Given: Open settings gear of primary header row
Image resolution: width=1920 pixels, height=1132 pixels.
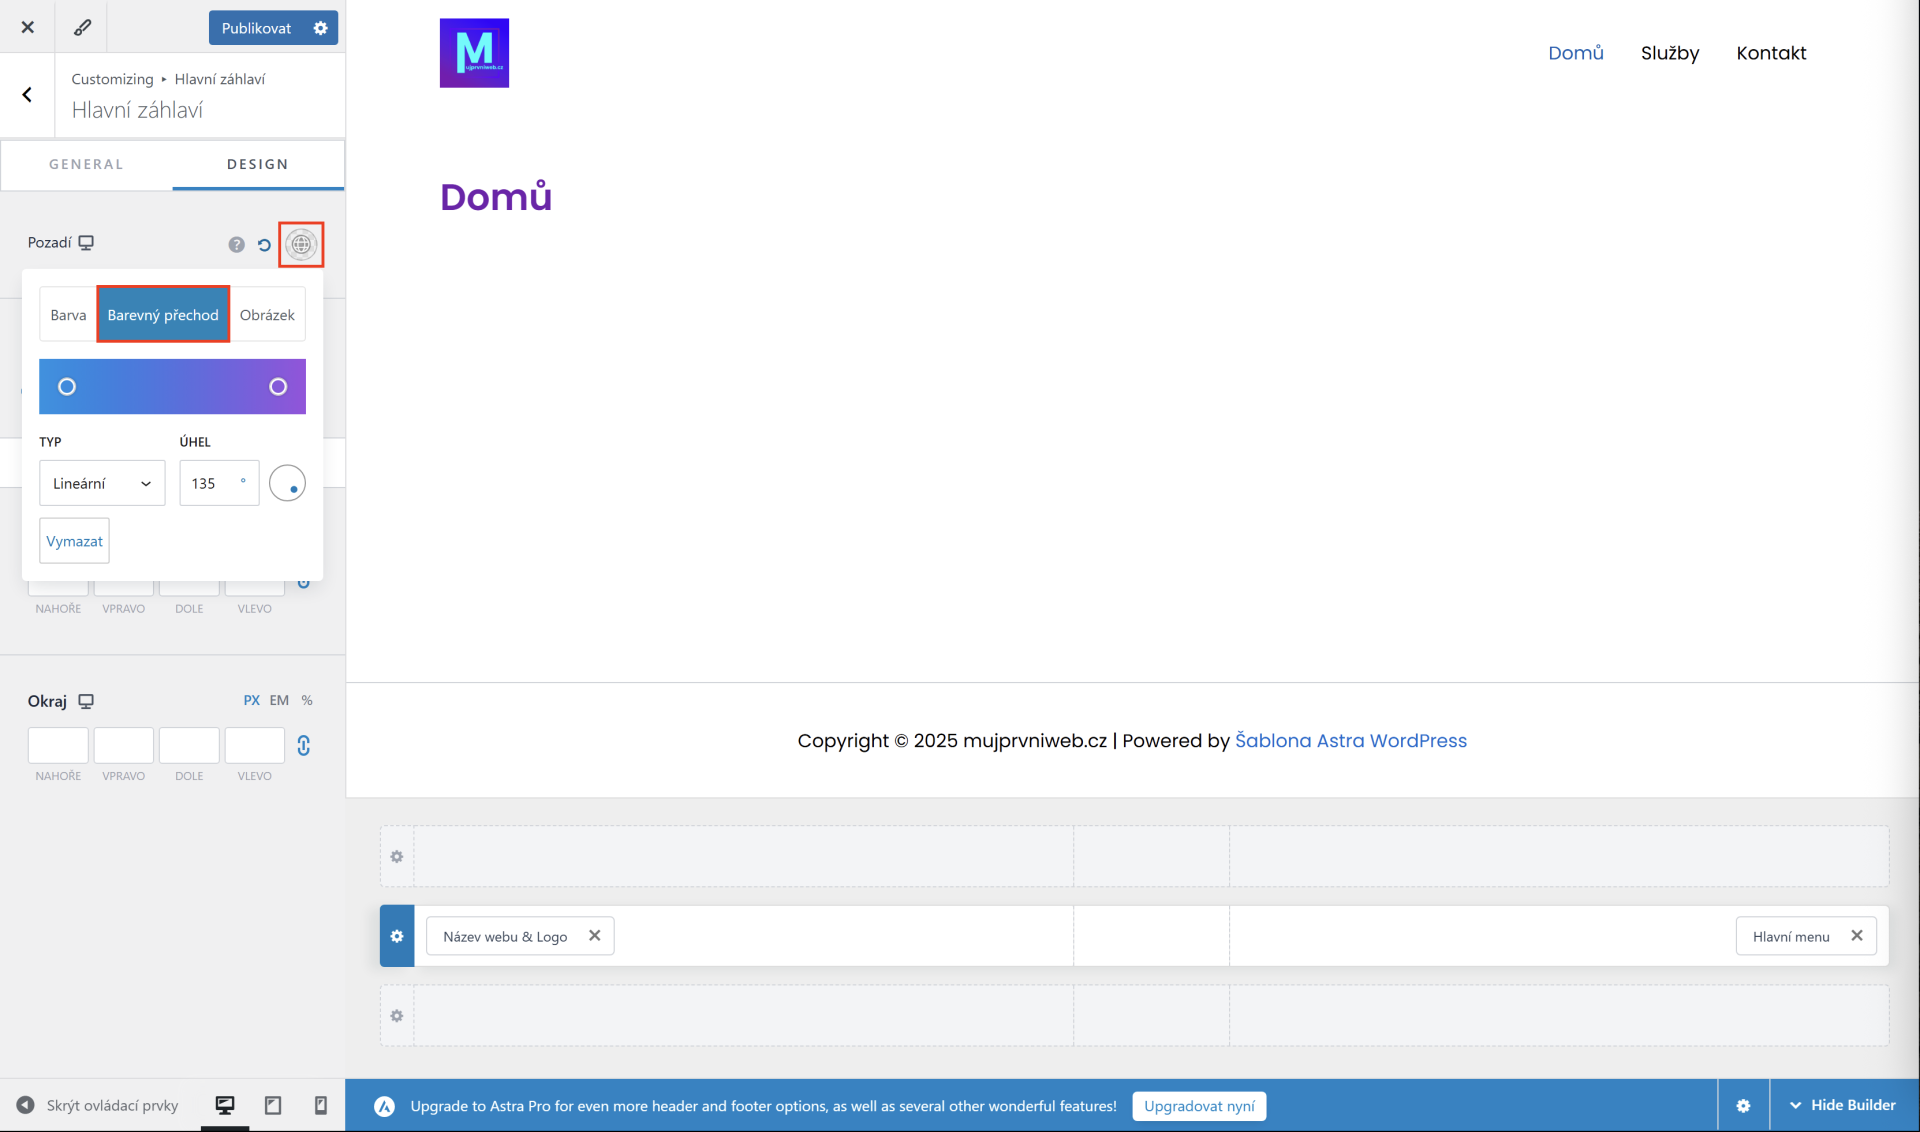Looking at the screenshot, I should click(397, 936).
